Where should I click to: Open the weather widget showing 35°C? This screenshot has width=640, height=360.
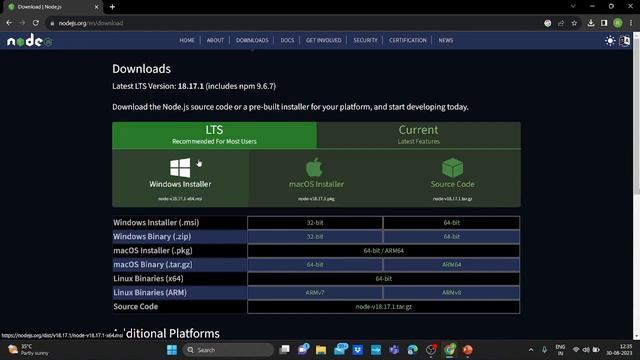tap(28, 350)
